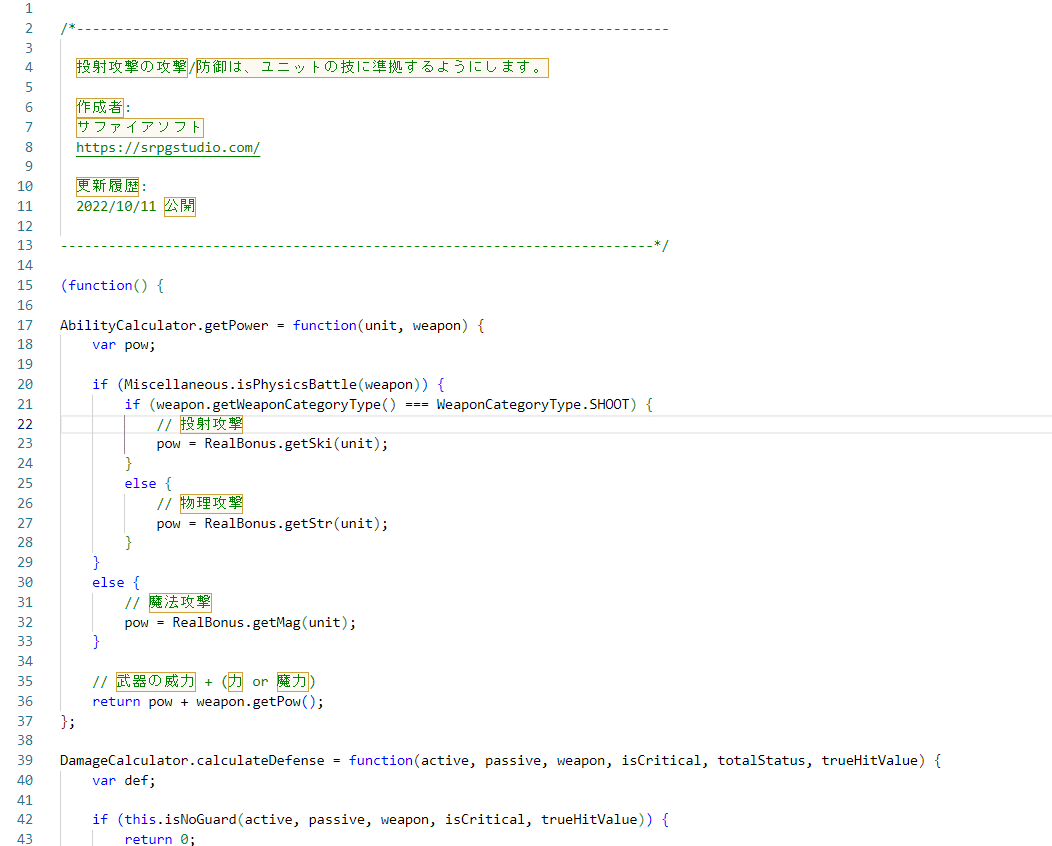Click 'Miscellaneous.isPhysicsBattle' on line 20
Screen dimensions: 1052x846
240,384
